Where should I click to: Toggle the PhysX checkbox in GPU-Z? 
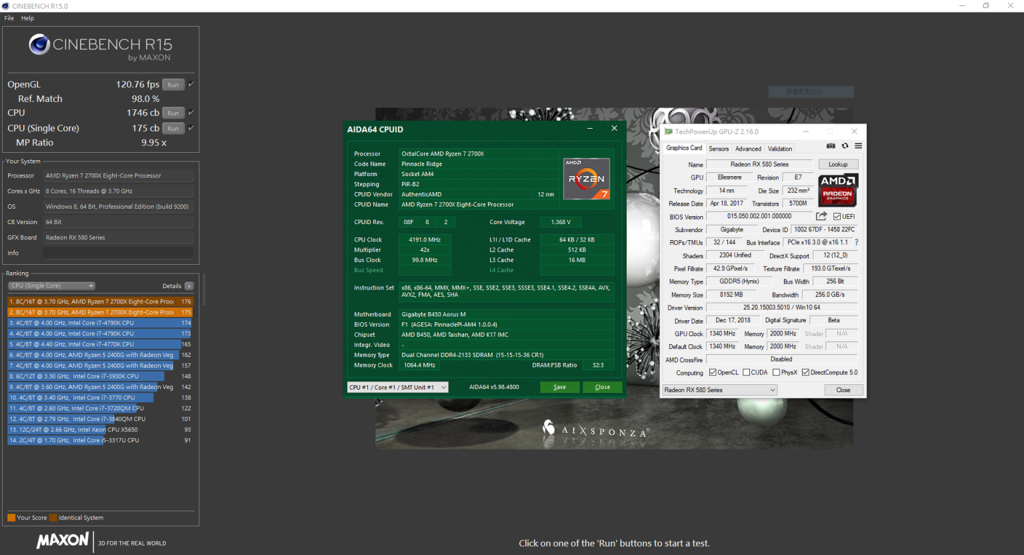[x=776, y=373]
